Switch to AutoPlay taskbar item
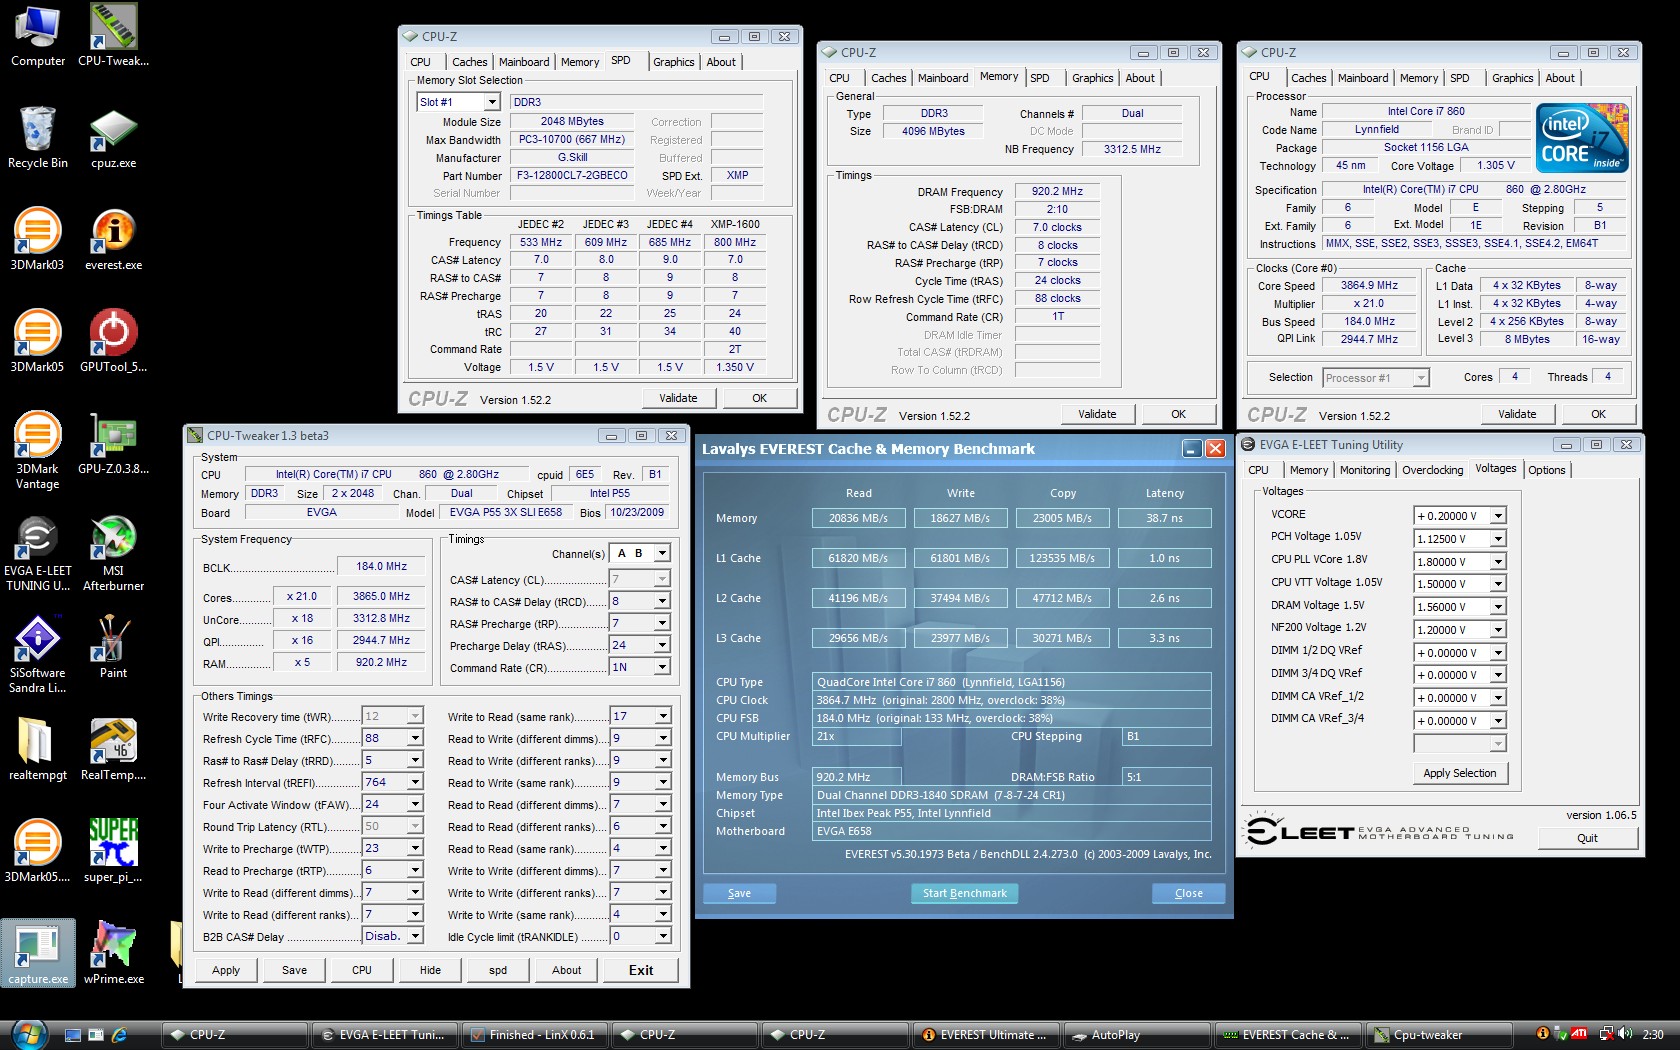 point(1135,1035)
